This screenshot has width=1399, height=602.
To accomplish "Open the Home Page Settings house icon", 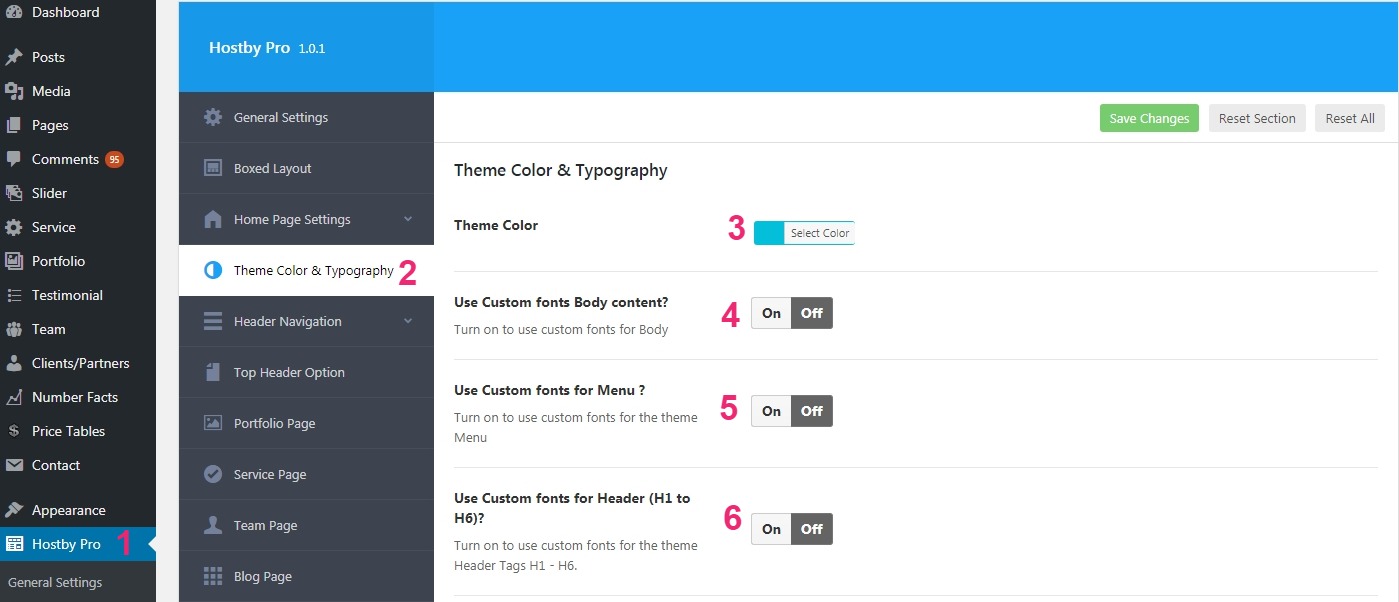I will (x=213, y=219).
